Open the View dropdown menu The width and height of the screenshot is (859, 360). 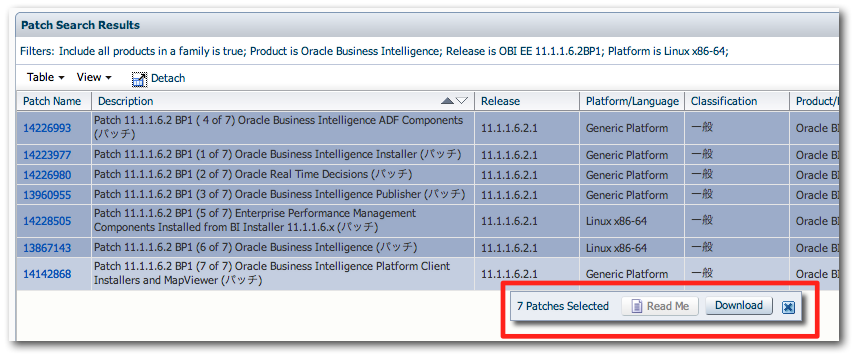(x=94, y=78)
